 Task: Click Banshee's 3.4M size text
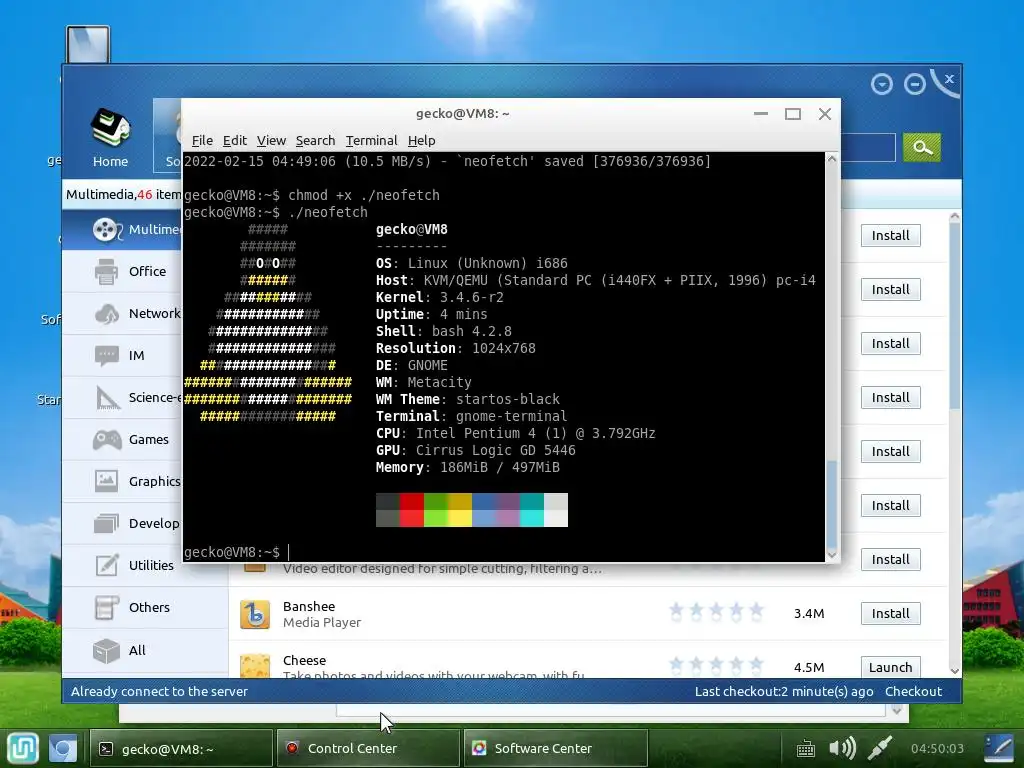point(809,613)
